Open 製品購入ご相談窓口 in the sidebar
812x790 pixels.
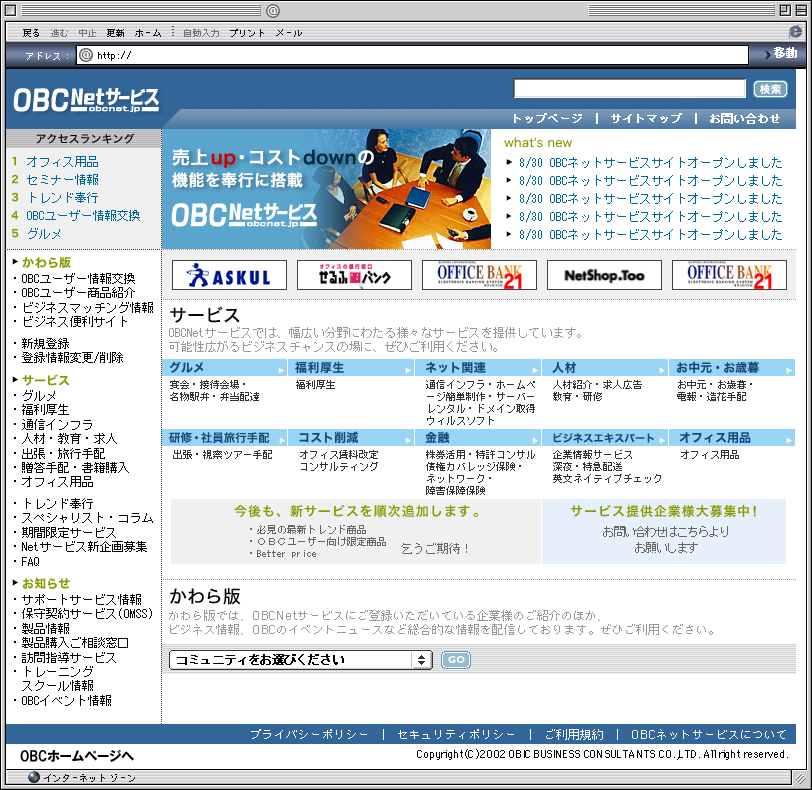coord(75,643)
